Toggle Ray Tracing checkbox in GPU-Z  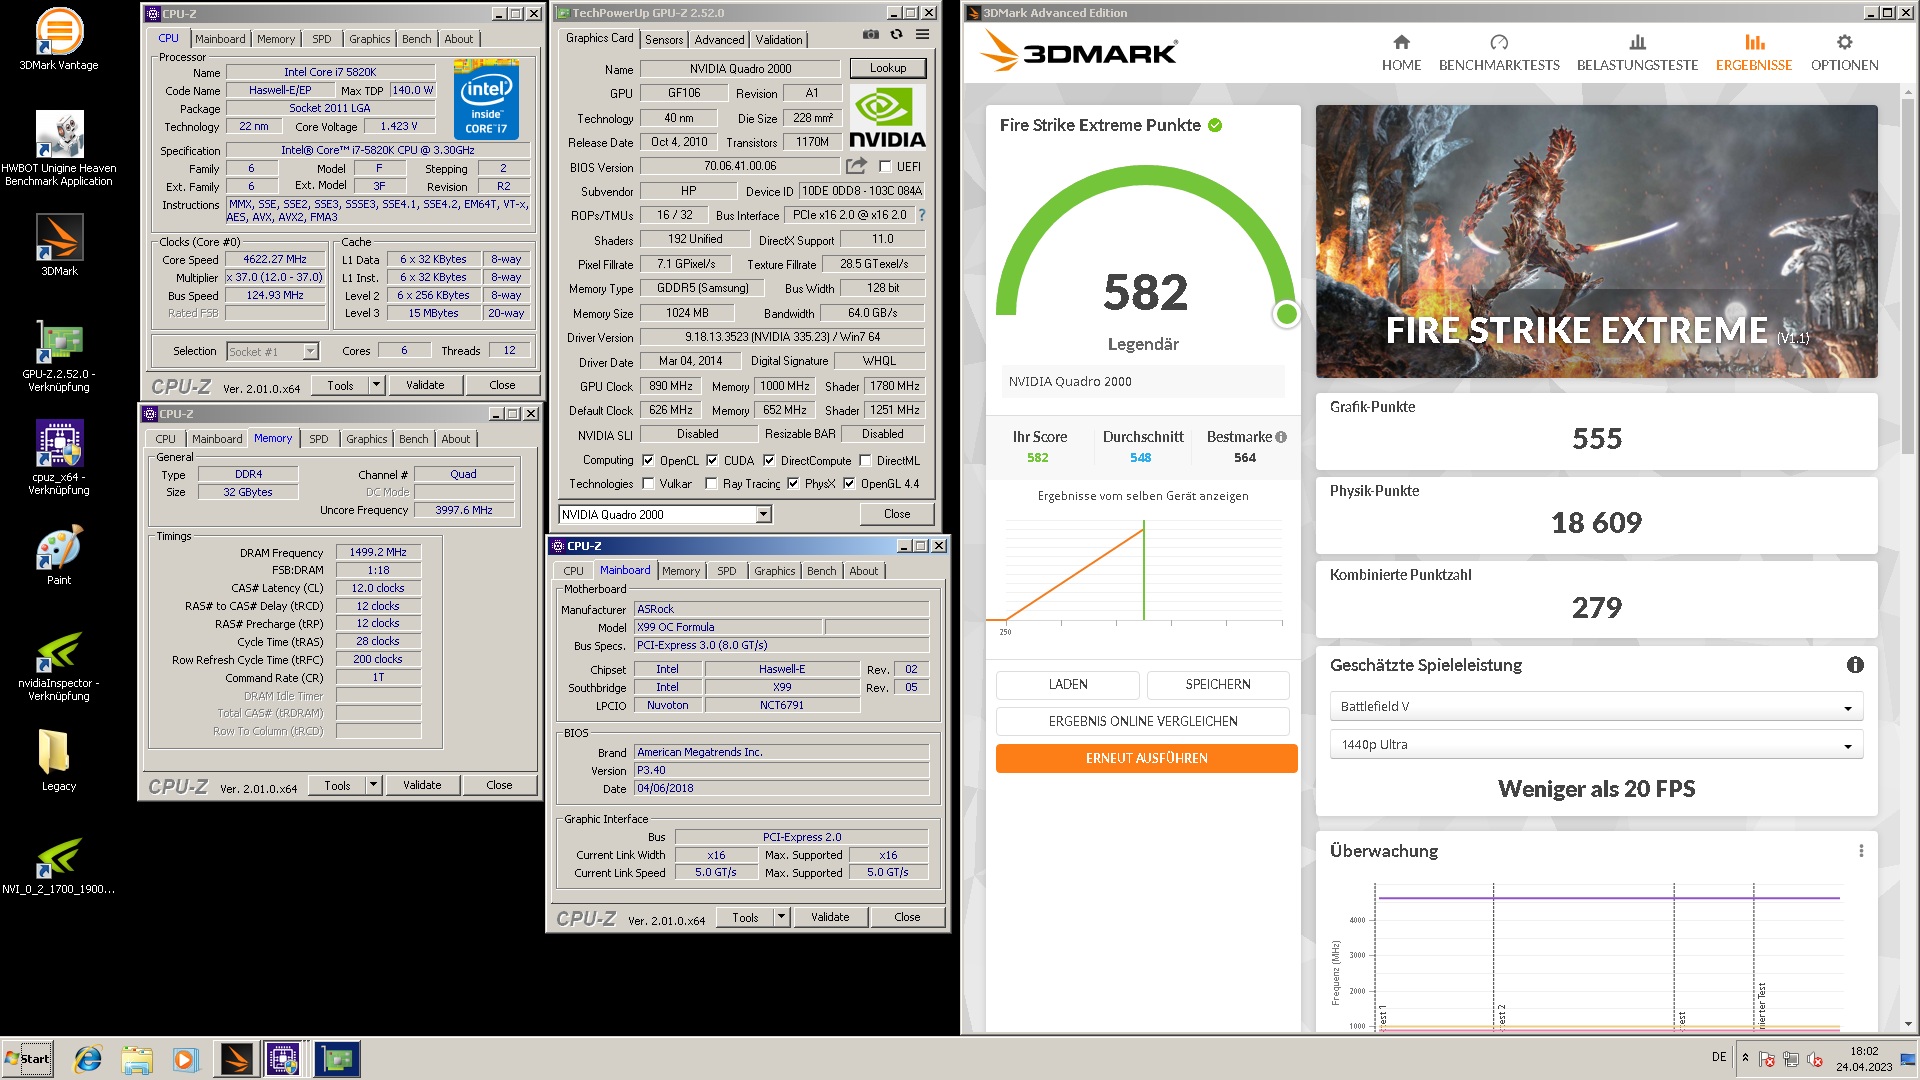(x=711, y=484)
